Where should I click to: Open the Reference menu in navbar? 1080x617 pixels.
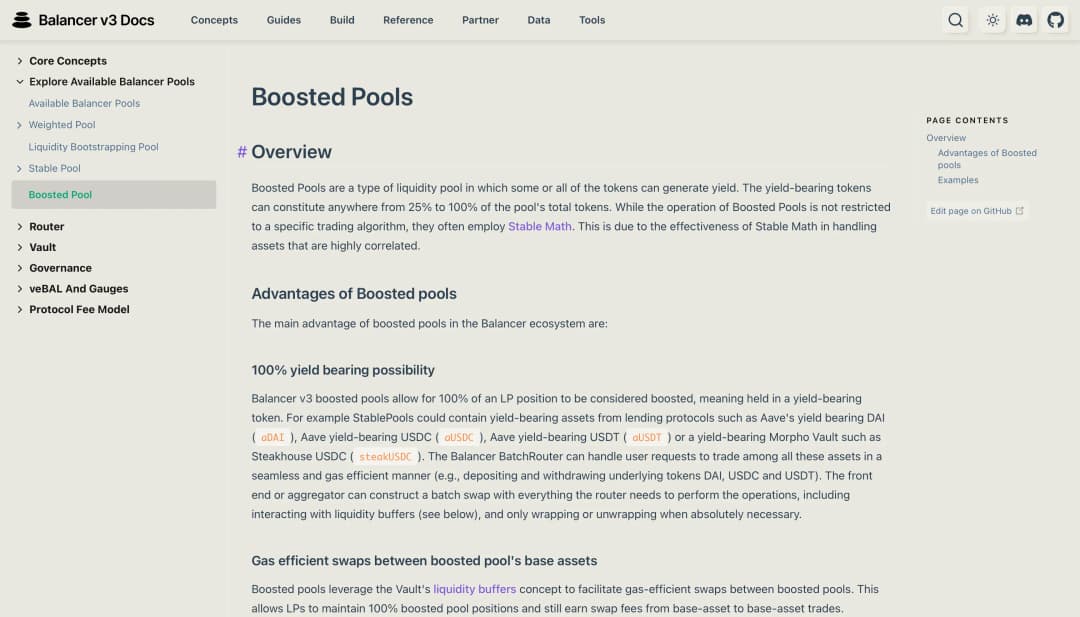[x=408, y=20]
